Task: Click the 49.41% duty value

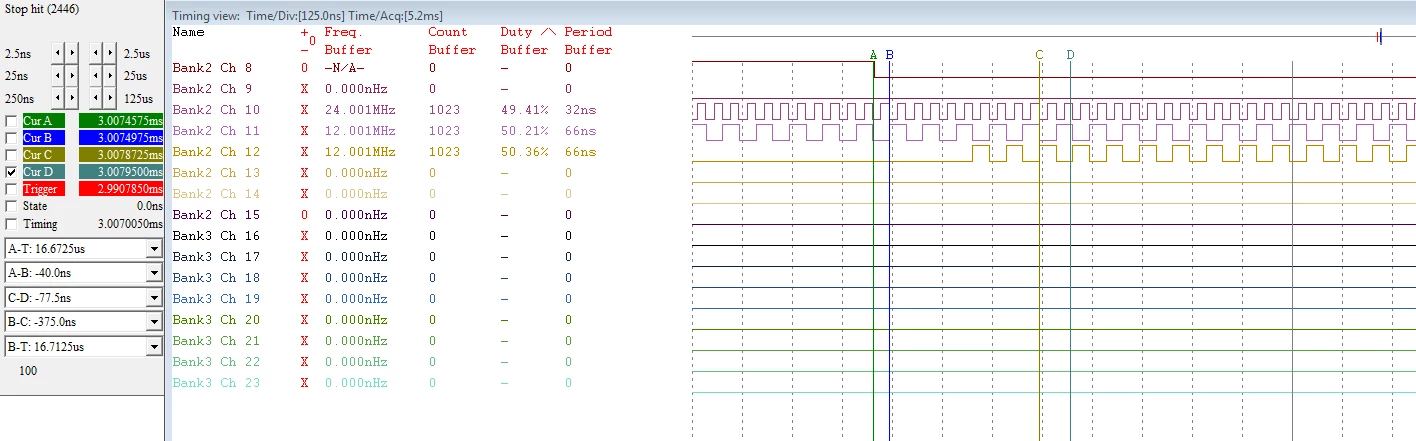Action: coord(524,110)
